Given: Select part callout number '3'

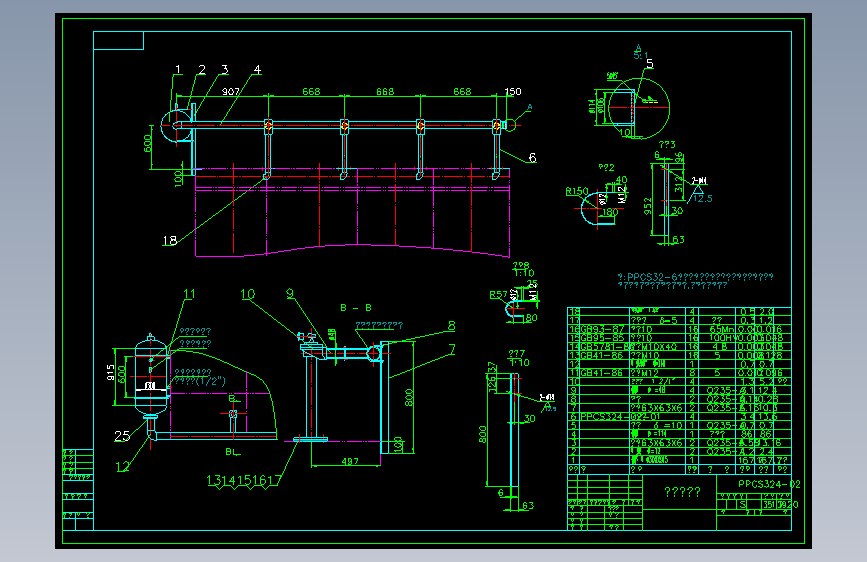Looking at the screenshot, I should click(x=224, y=70).
